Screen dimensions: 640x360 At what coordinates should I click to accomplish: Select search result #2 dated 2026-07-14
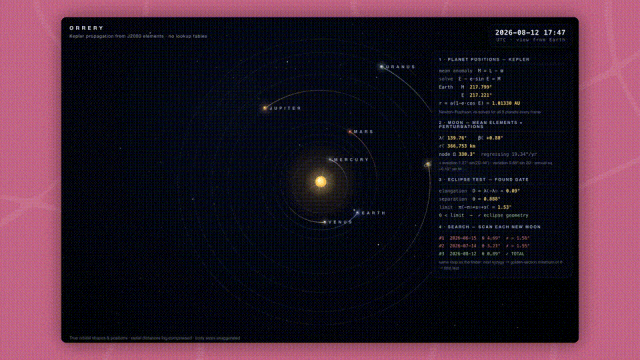click(x=484, y=246)
